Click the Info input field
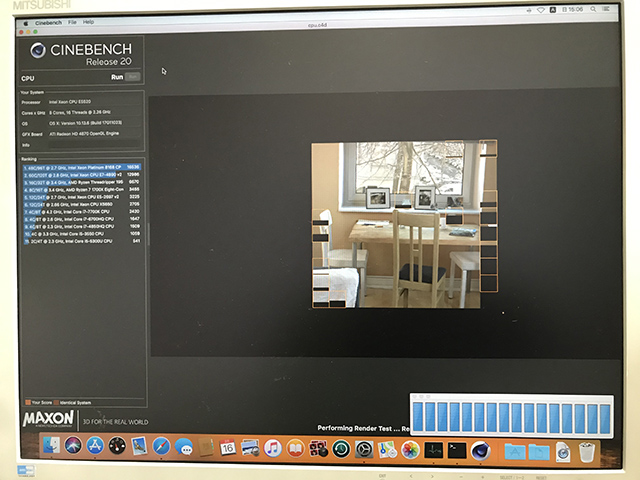Image resolution: width=640 pixels, height=480 pixels. click(94, 144)
